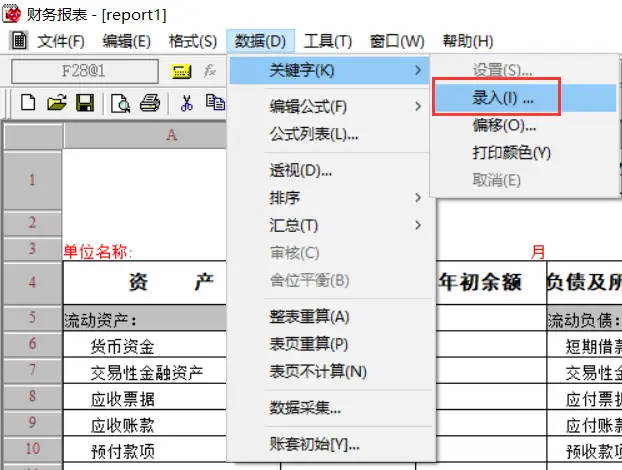
Task: Open the 工具(T) menu
Action: 328,41
